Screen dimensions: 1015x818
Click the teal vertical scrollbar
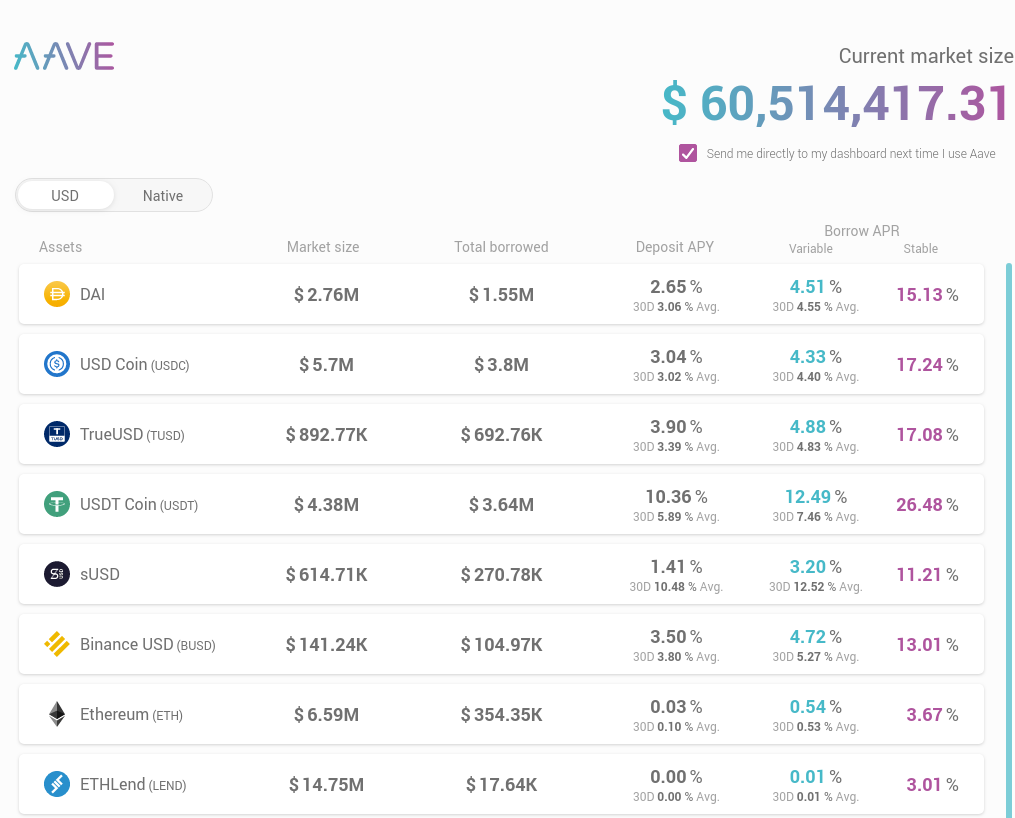pos(1009,540)
